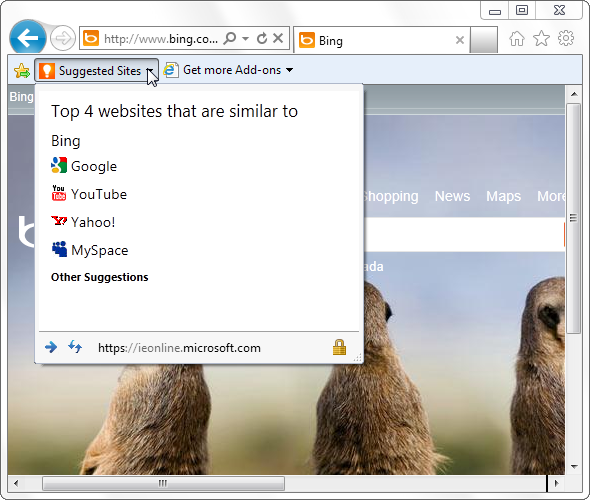Screen dimensions: 590x500
Task: Stop loading with the address bar X
Action: point(278,38)
